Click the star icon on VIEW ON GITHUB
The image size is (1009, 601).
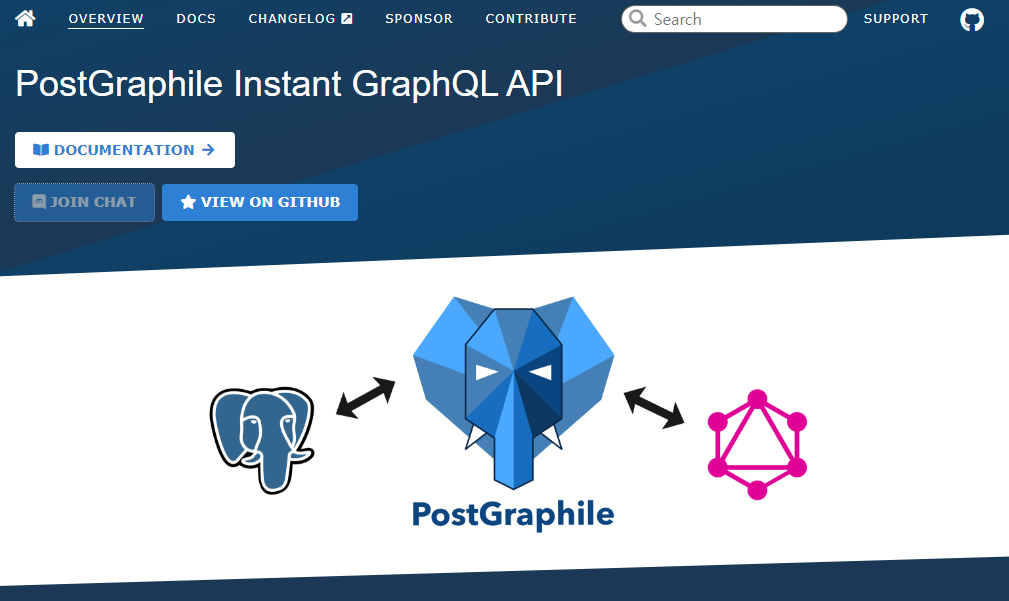coord(188,202)
